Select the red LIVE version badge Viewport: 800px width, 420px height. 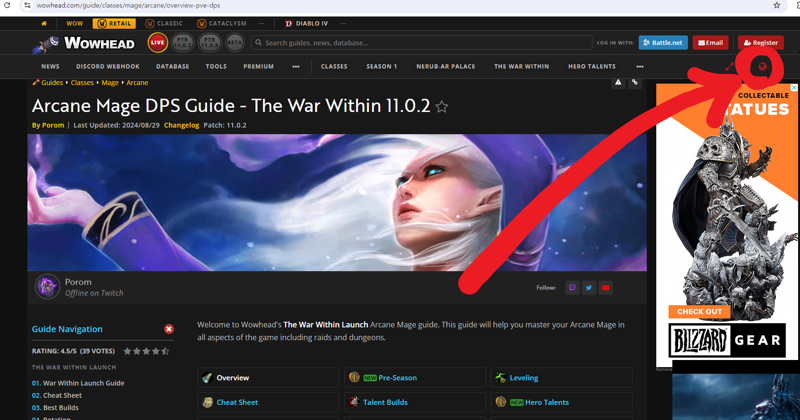click(158, 43)
